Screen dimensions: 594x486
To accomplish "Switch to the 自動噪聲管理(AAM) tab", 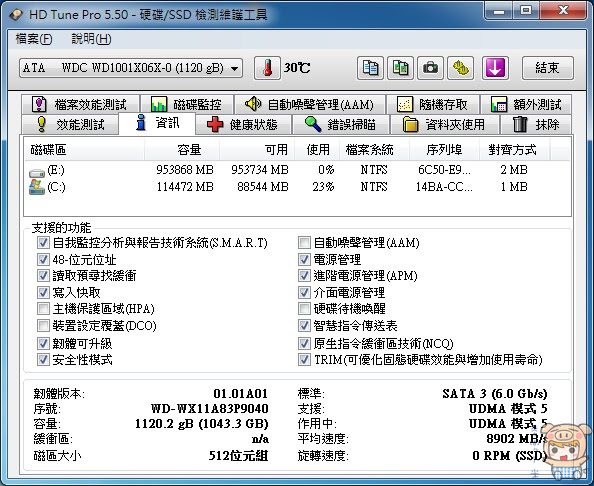I will [310, 105].
